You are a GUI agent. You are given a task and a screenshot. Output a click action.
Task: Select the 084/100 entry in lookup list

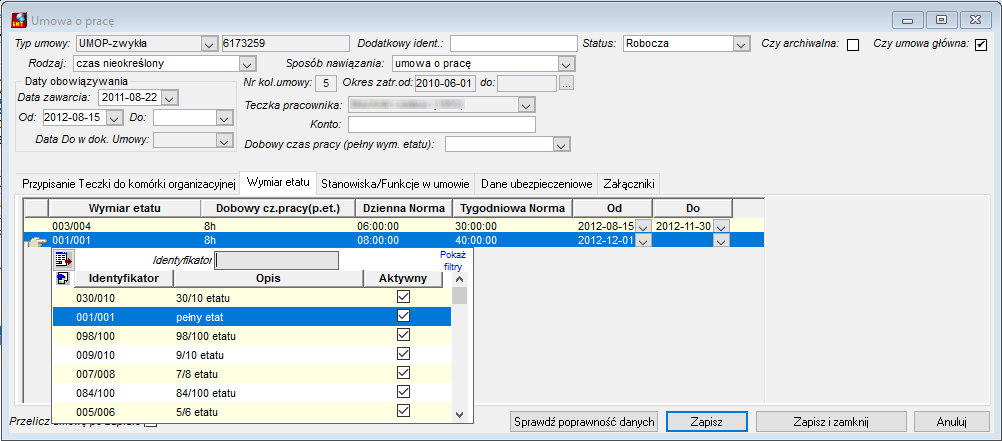(252, 392)
